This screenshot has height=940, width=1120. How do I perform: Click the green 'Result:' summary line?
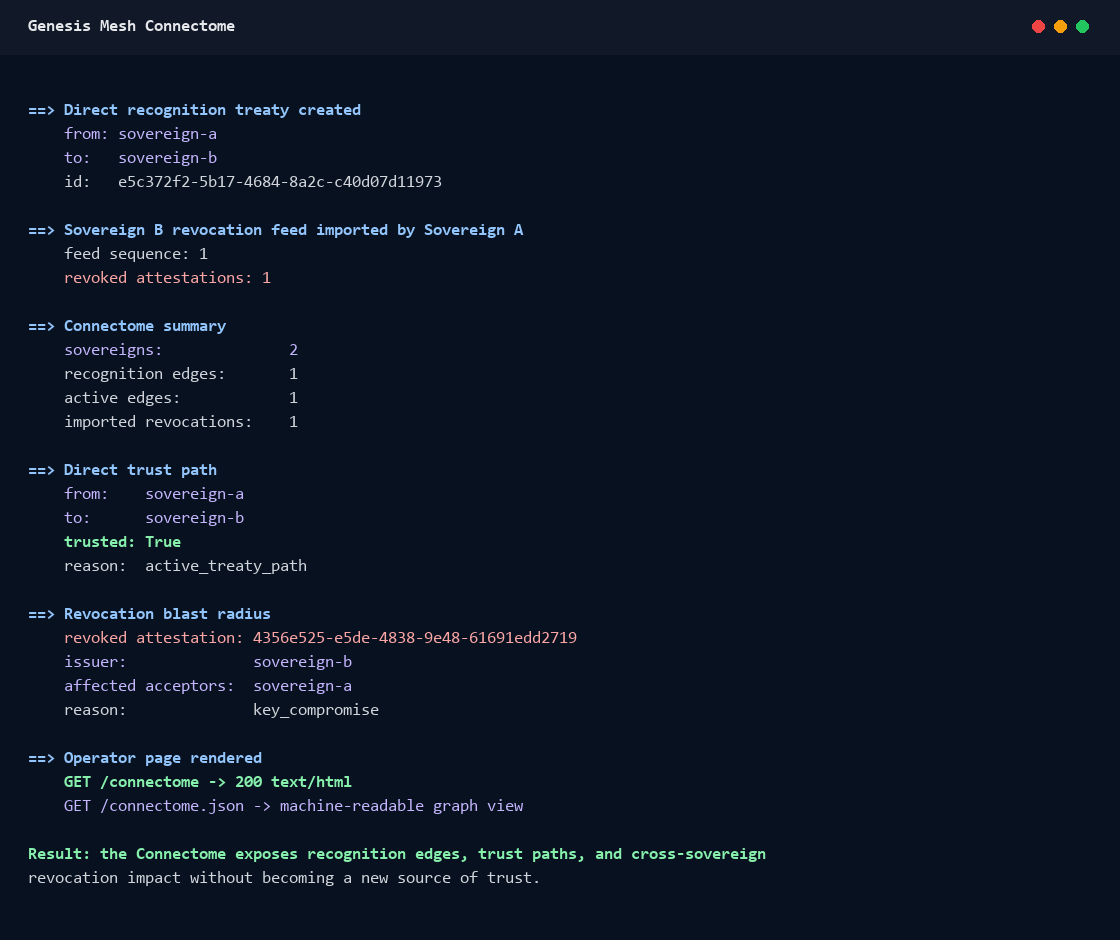(x=396, y=854)
